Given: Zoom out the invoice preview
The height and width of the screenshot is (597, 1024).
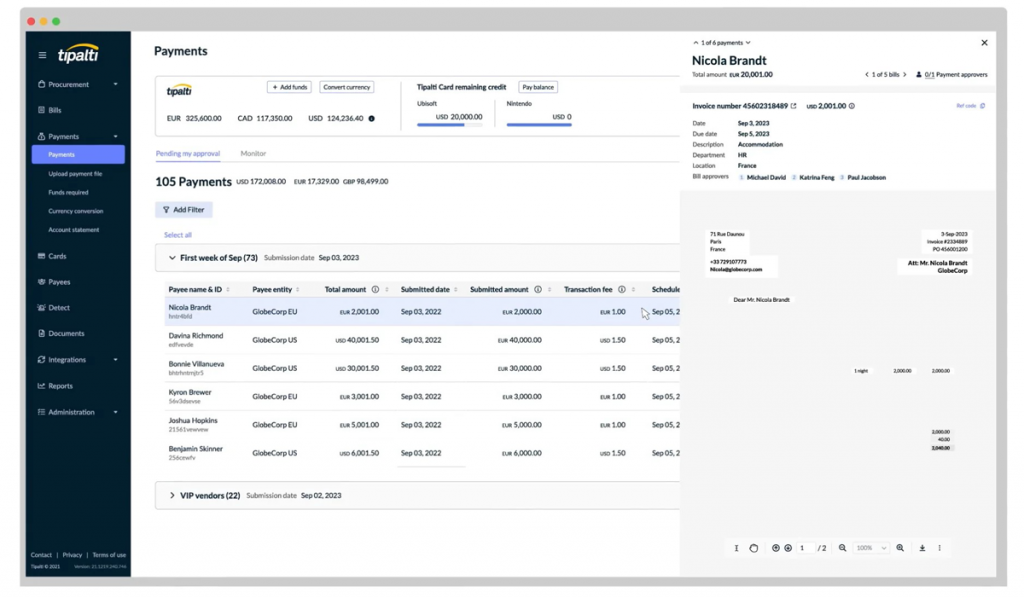Looking at the screenshot, I should (x=842, y=548).
